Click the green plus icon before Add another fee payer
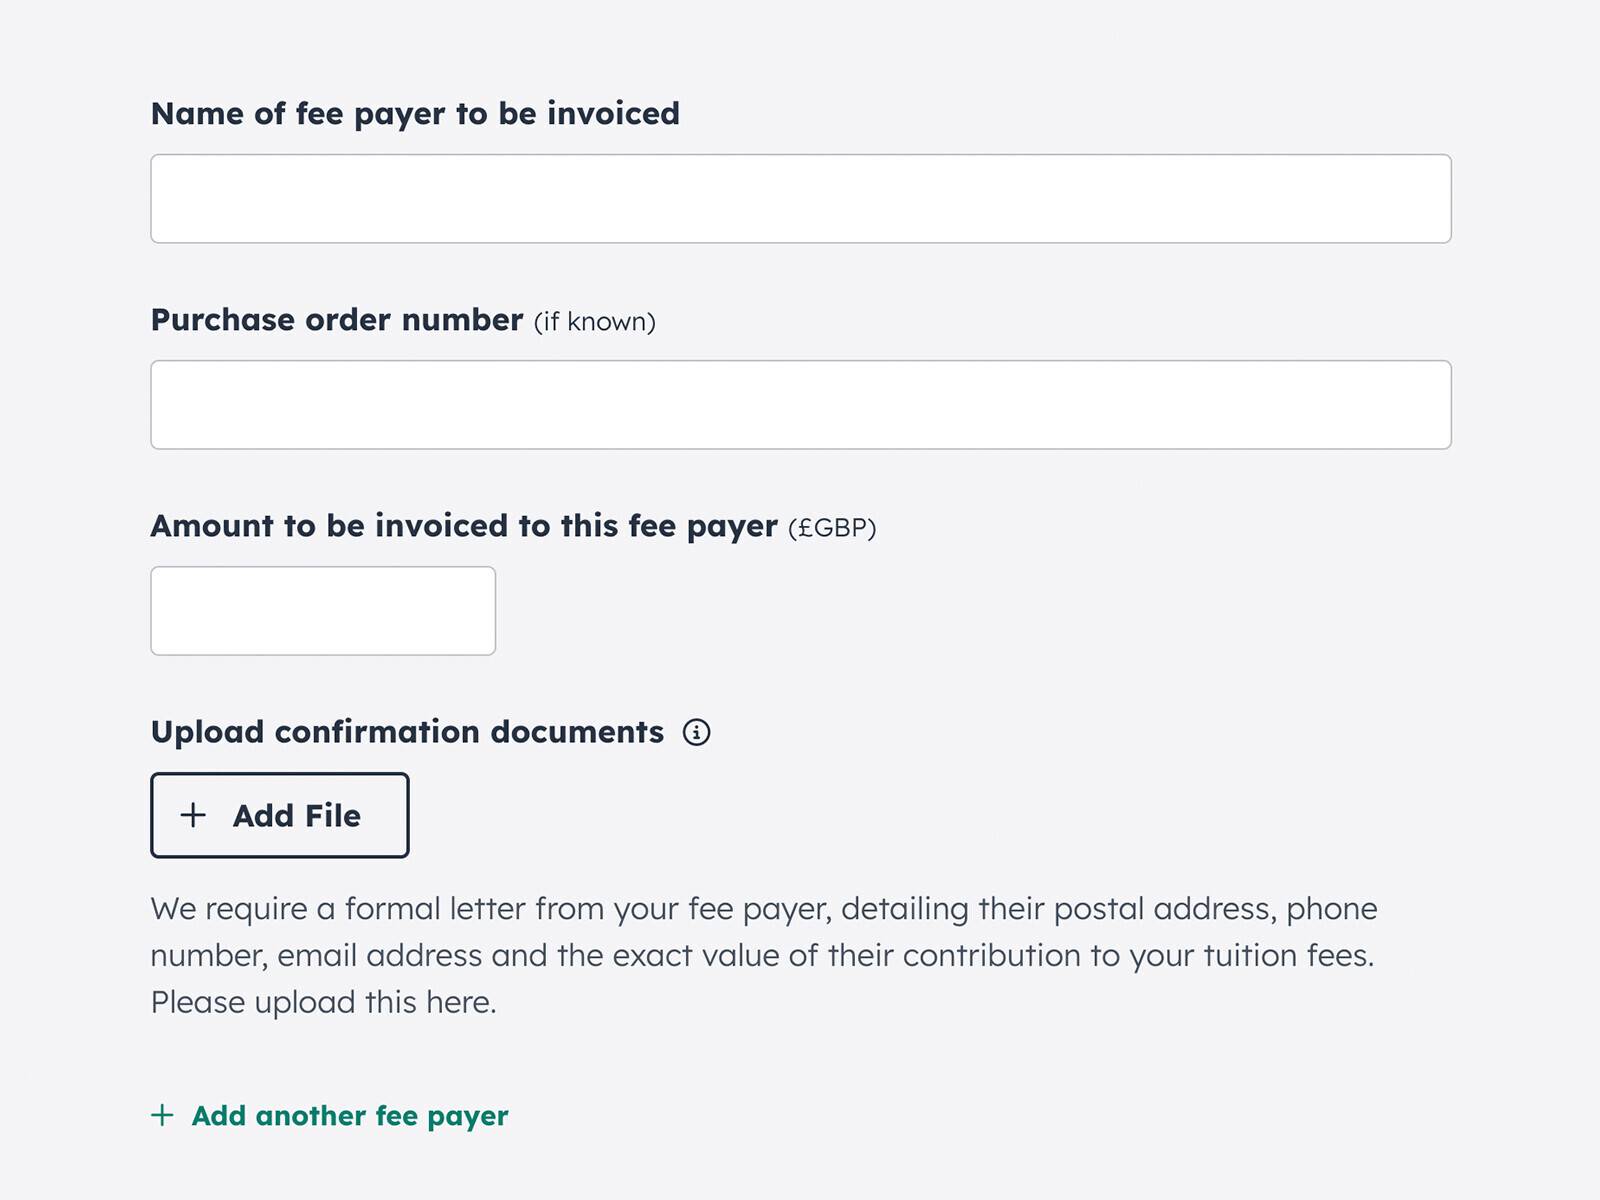This screenshot has width=1600, height=1200. 162,1115
